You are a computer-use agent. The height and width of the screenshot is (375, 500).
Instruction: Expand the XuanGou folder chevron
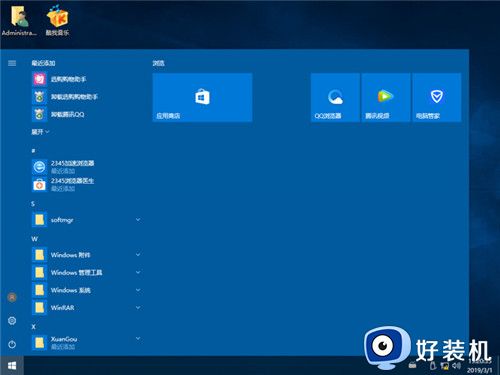(138, 339)
